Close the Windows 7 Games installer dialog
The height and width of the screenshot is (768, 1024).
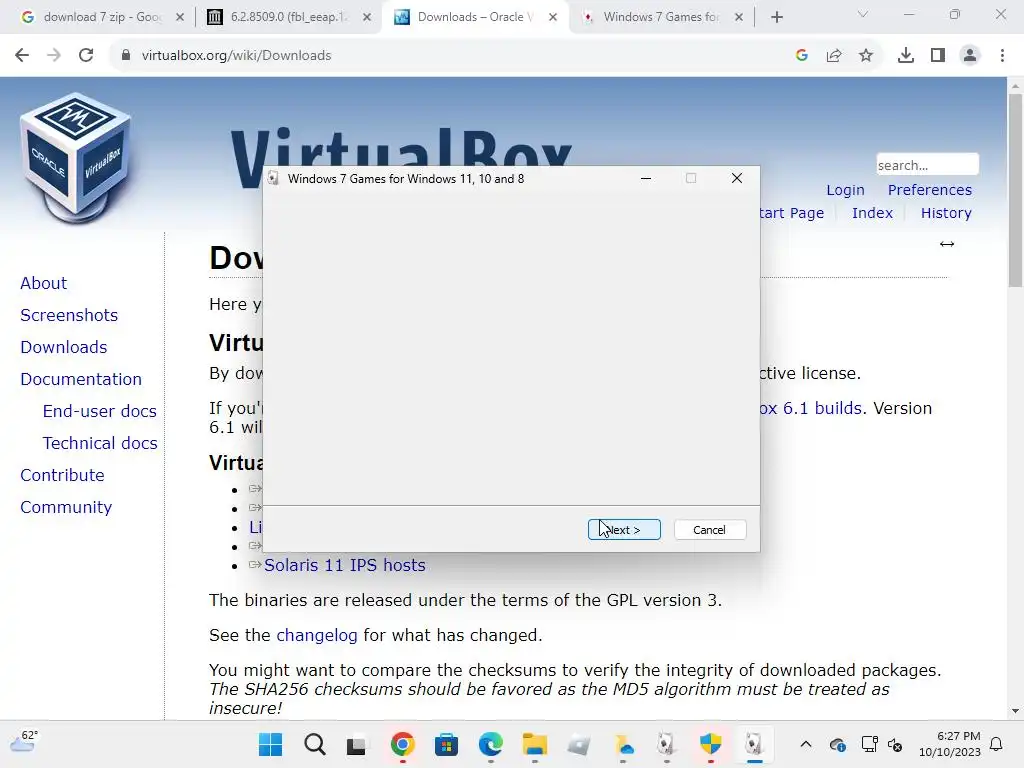pyautogui.click(x=737, y=178)
